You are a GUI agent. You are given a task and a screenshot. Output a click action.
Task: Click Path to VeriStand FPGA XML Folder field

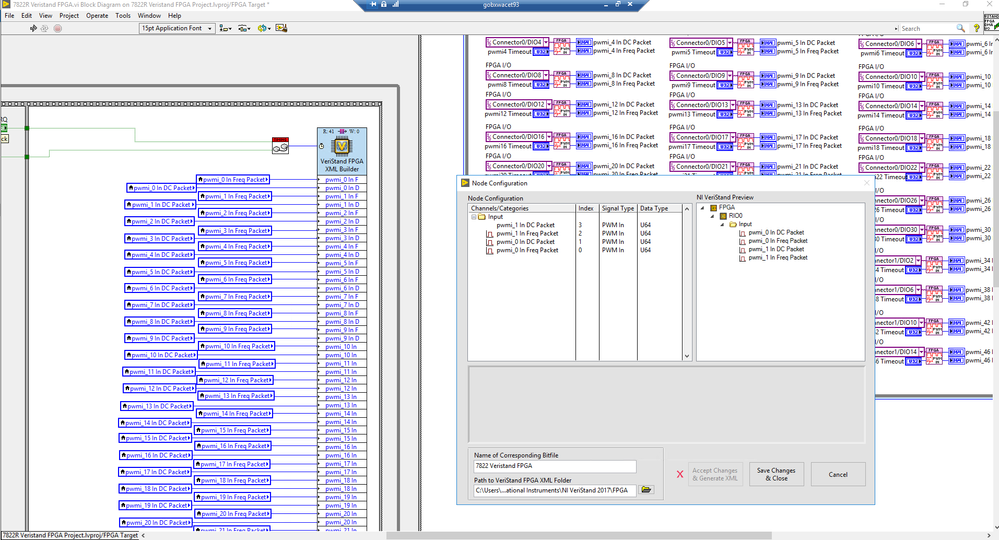tap(554, 490)
